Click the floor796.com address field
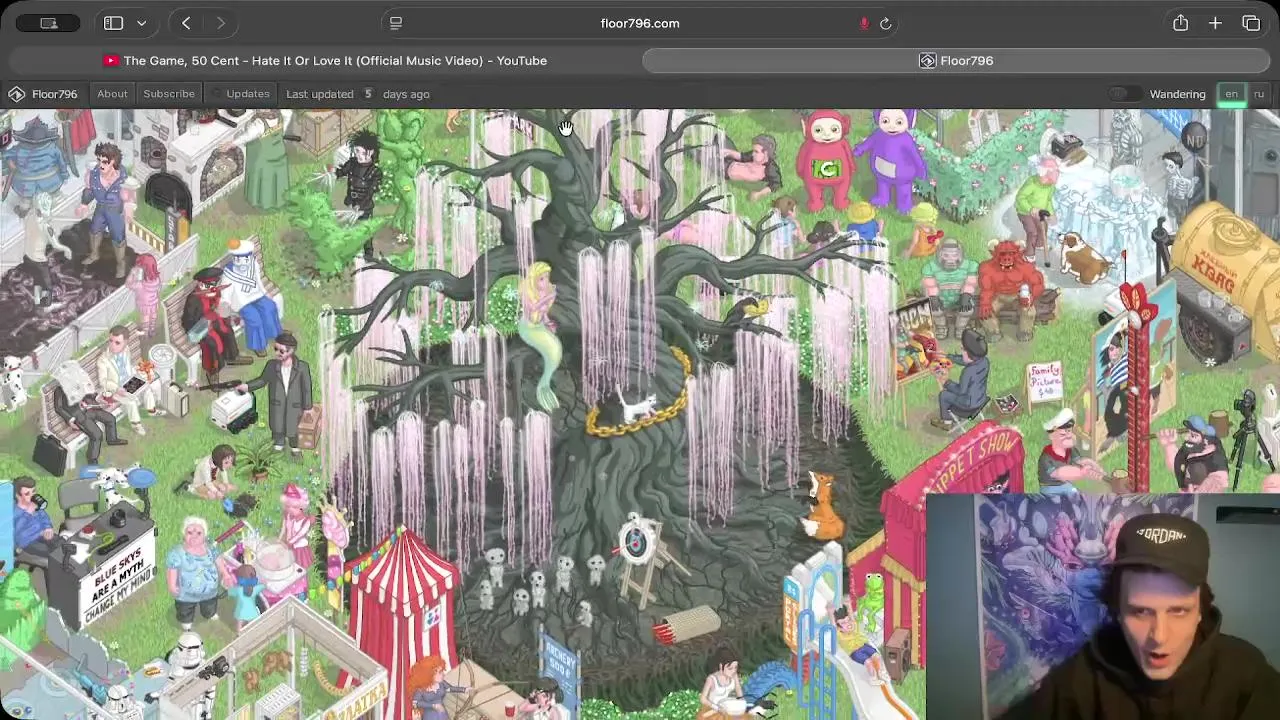Viewport: 1280px width, 720px height. point(640,23)
